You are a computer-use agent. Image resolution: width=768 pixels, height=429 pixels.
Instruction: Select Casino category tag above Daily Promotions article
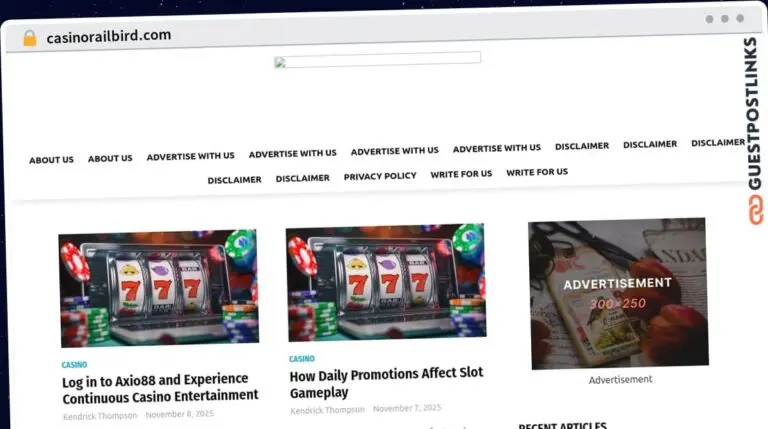pyautogui.click(x=302, y=358)
